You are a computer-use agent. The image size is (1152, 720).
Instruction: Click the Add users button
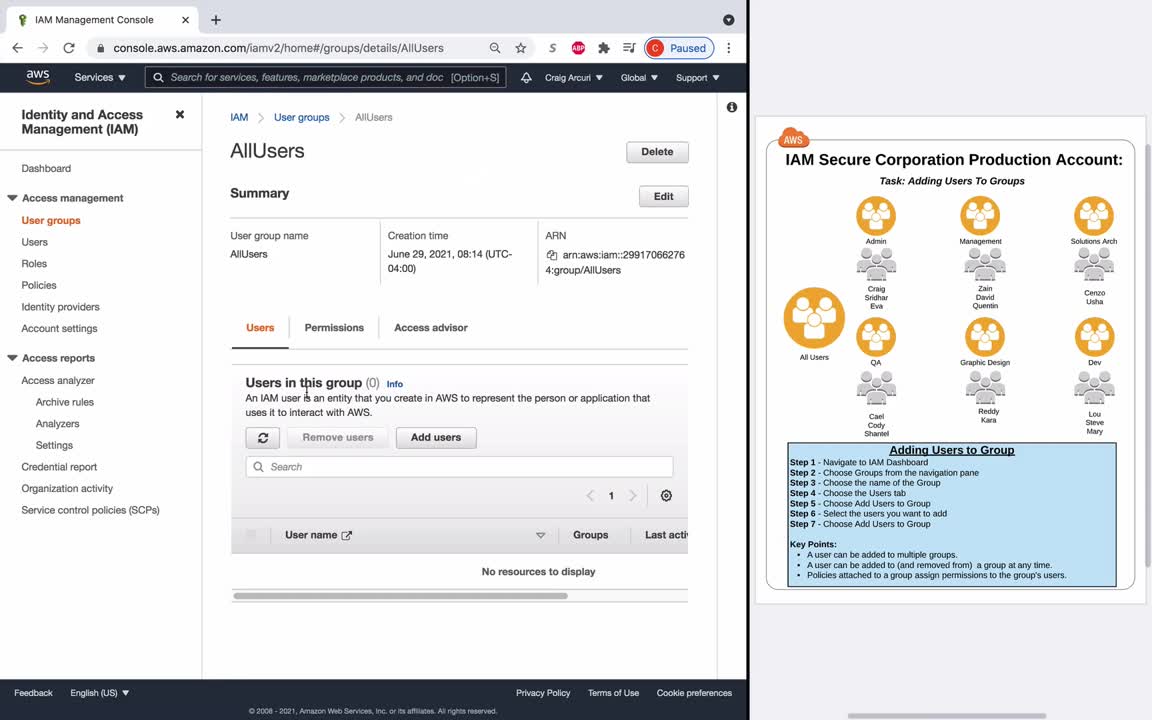tap(436, 438)
